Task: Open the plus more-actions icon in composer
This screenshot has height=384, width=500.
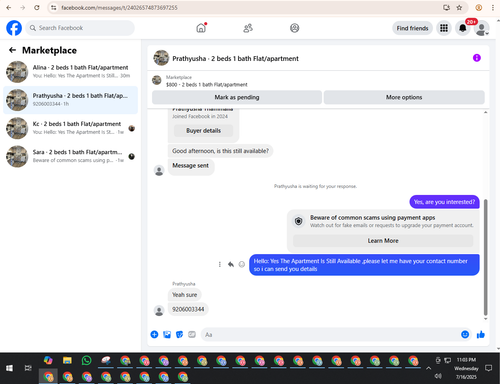Action: (154, 334)
